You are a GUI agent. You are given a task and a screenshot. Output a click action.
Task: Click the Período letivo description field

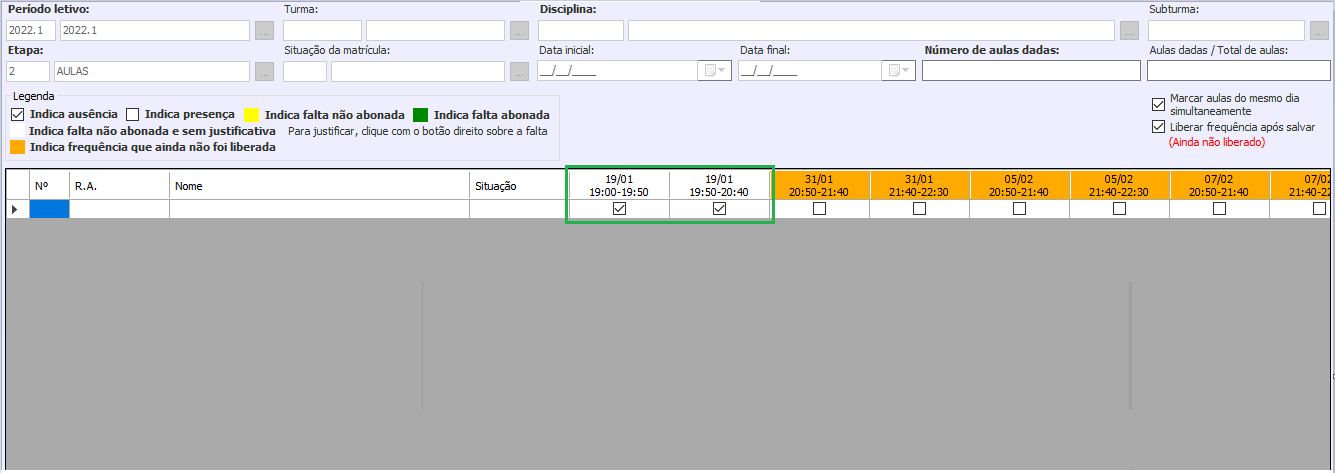[154, 30]
